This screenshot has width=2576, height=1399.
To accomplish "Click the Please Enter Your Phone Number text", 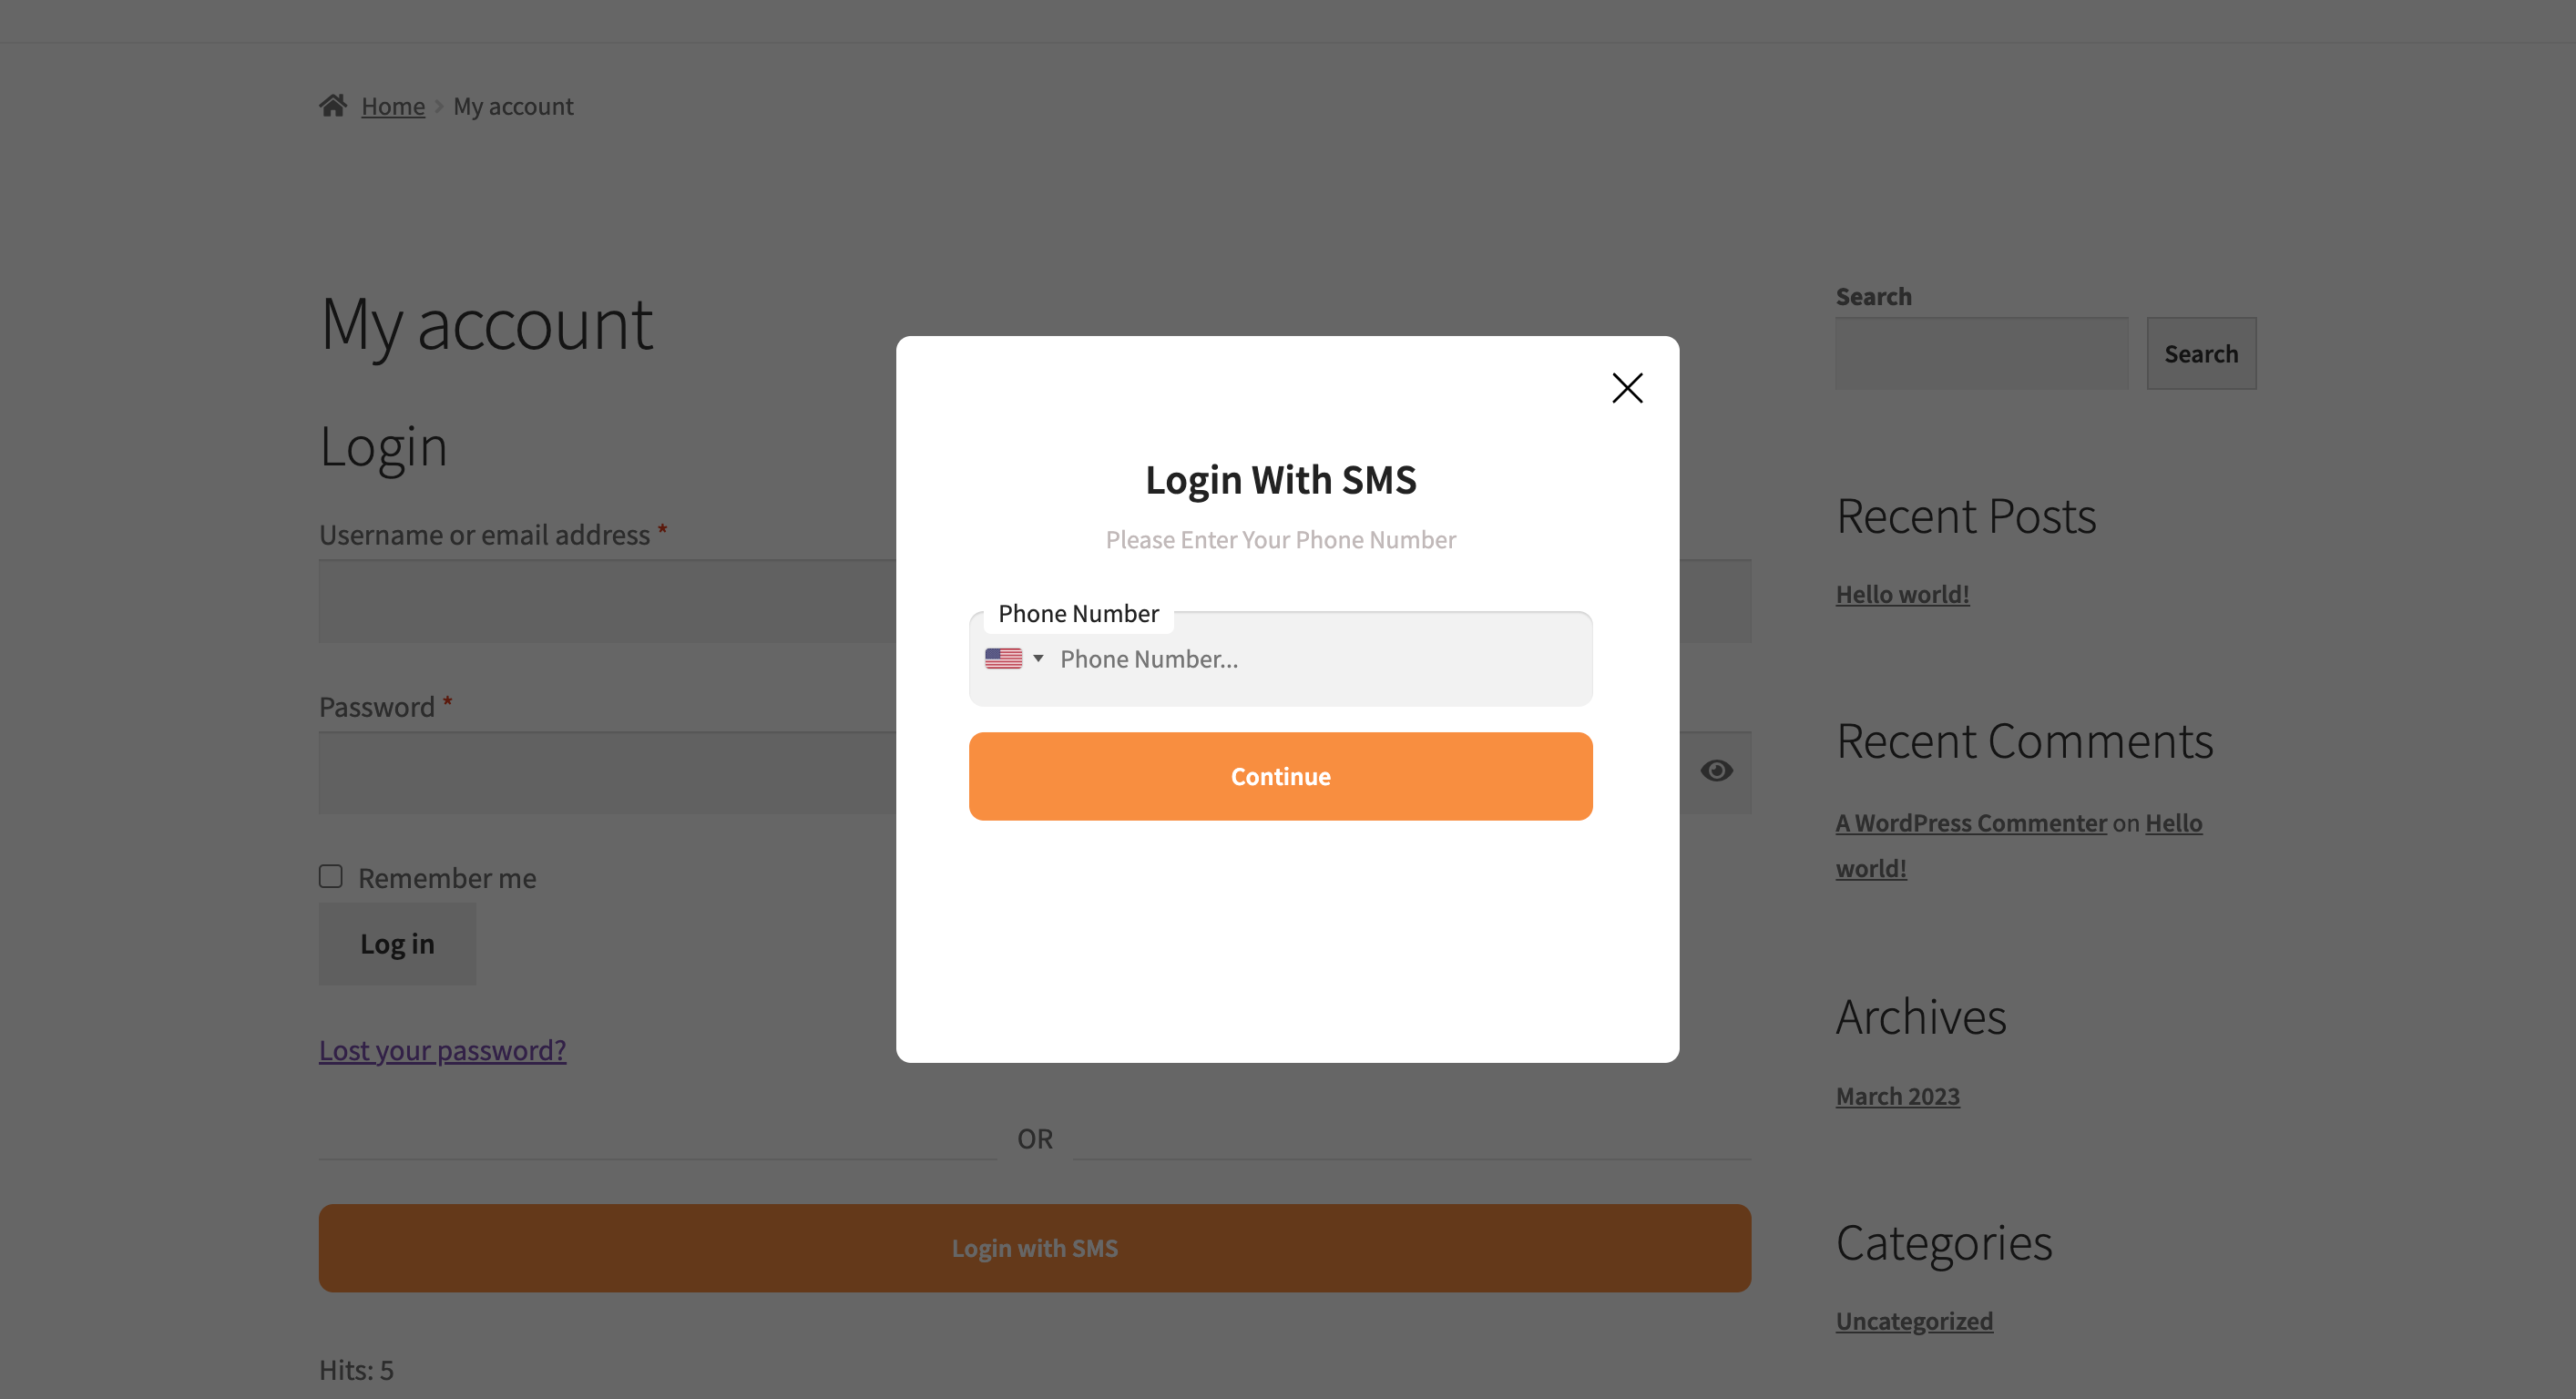I will pyautogui.click(x=1280, y=540).
